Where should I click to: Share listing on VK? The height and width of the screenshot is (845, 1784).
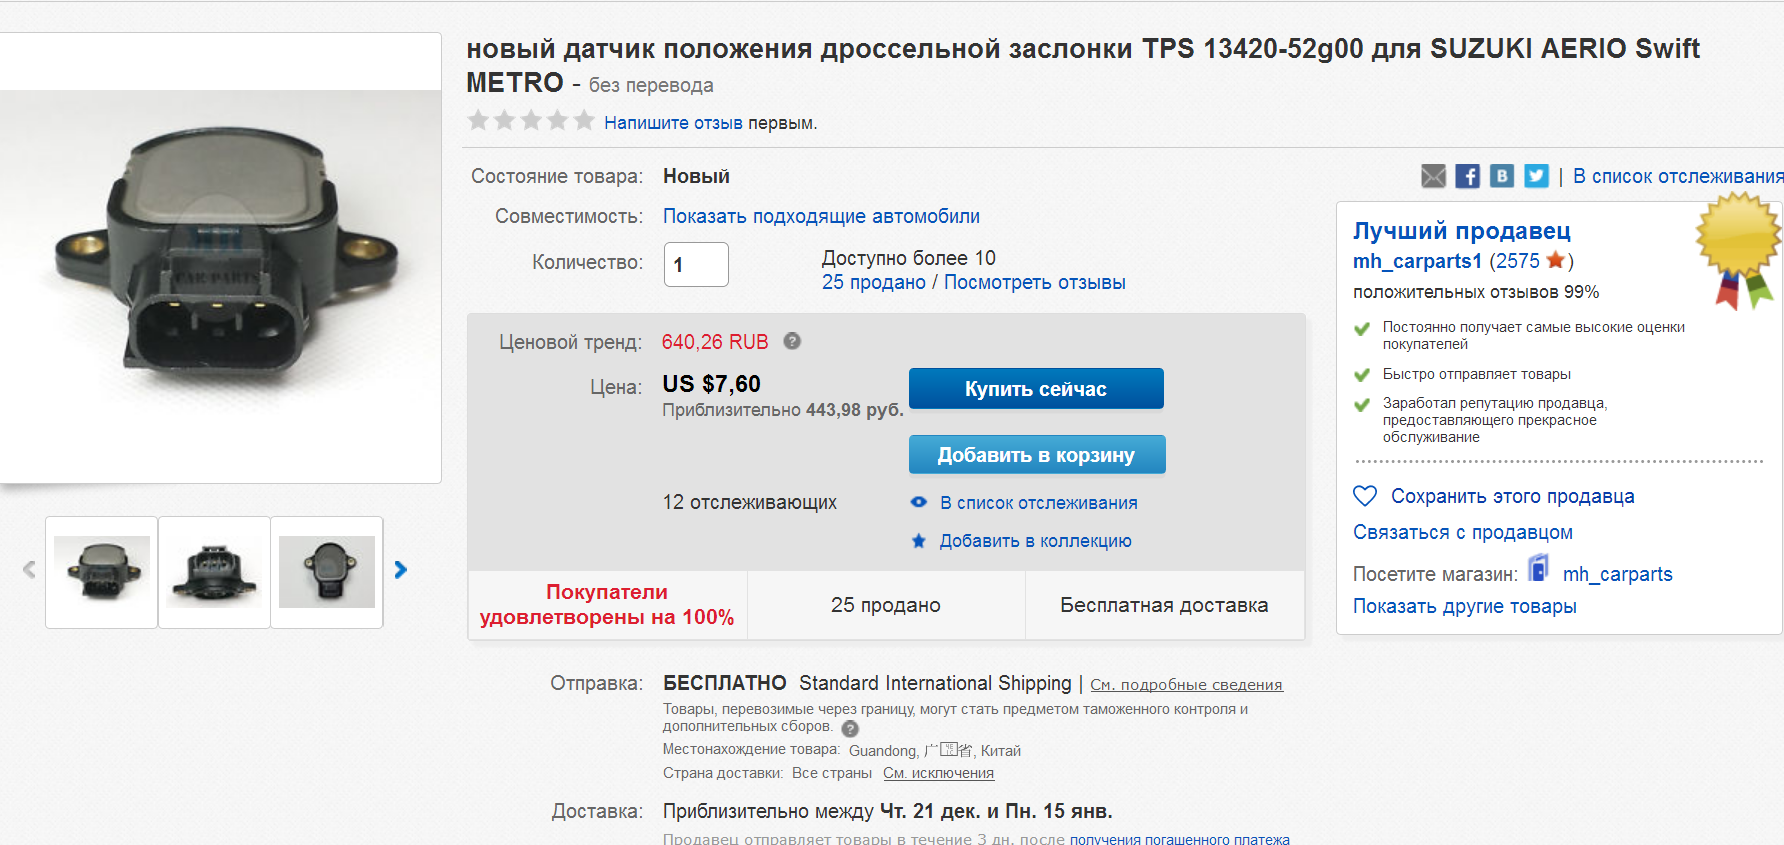(1501, 176)
